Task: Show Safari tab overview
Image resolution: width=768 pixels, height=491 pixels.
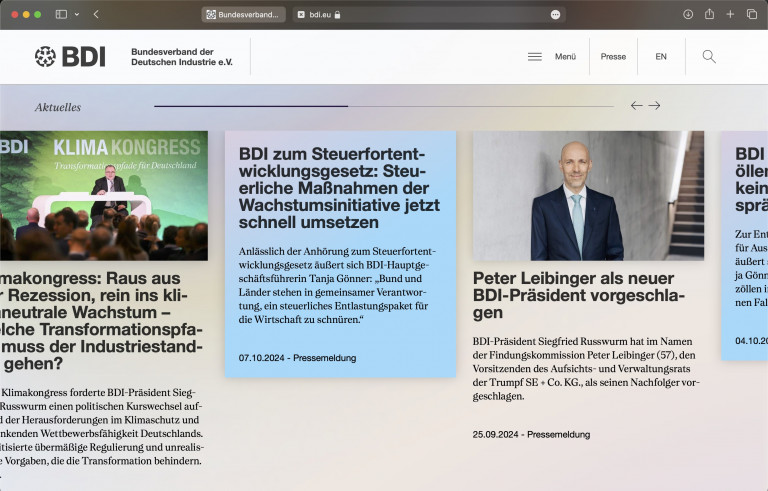Action: coord(752,15)
